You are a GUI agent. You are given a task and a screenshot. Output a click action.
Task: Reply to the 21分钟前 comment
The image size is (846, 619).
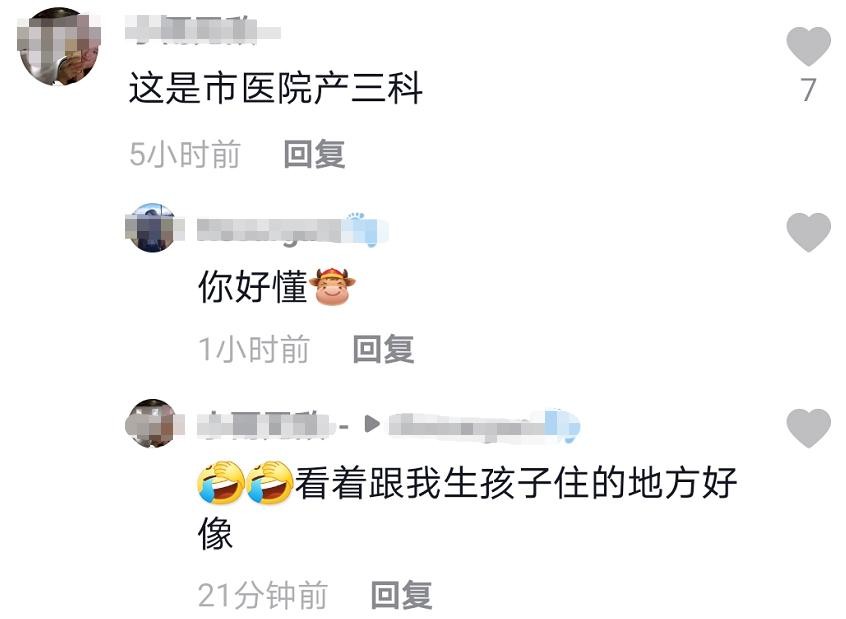click(x=401, y=595)
